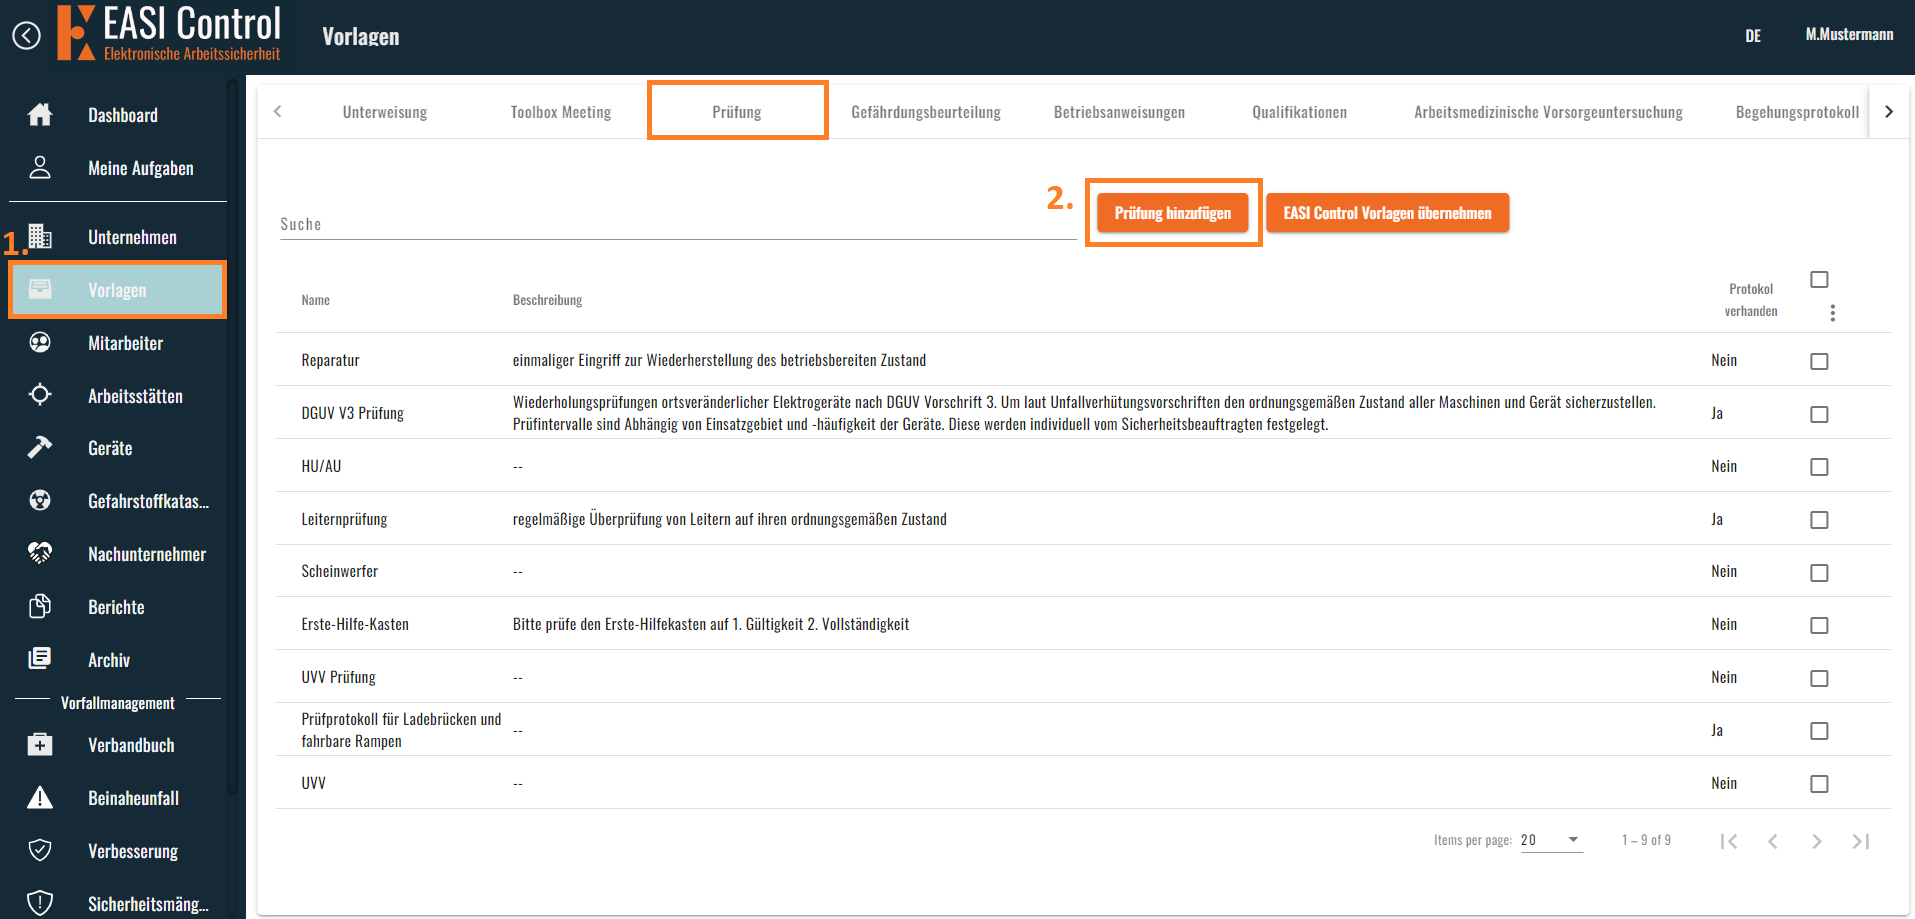Open the Leiternprüfung template entry
Viewport: 1915px width, 919px height.
tap(344, 519)
